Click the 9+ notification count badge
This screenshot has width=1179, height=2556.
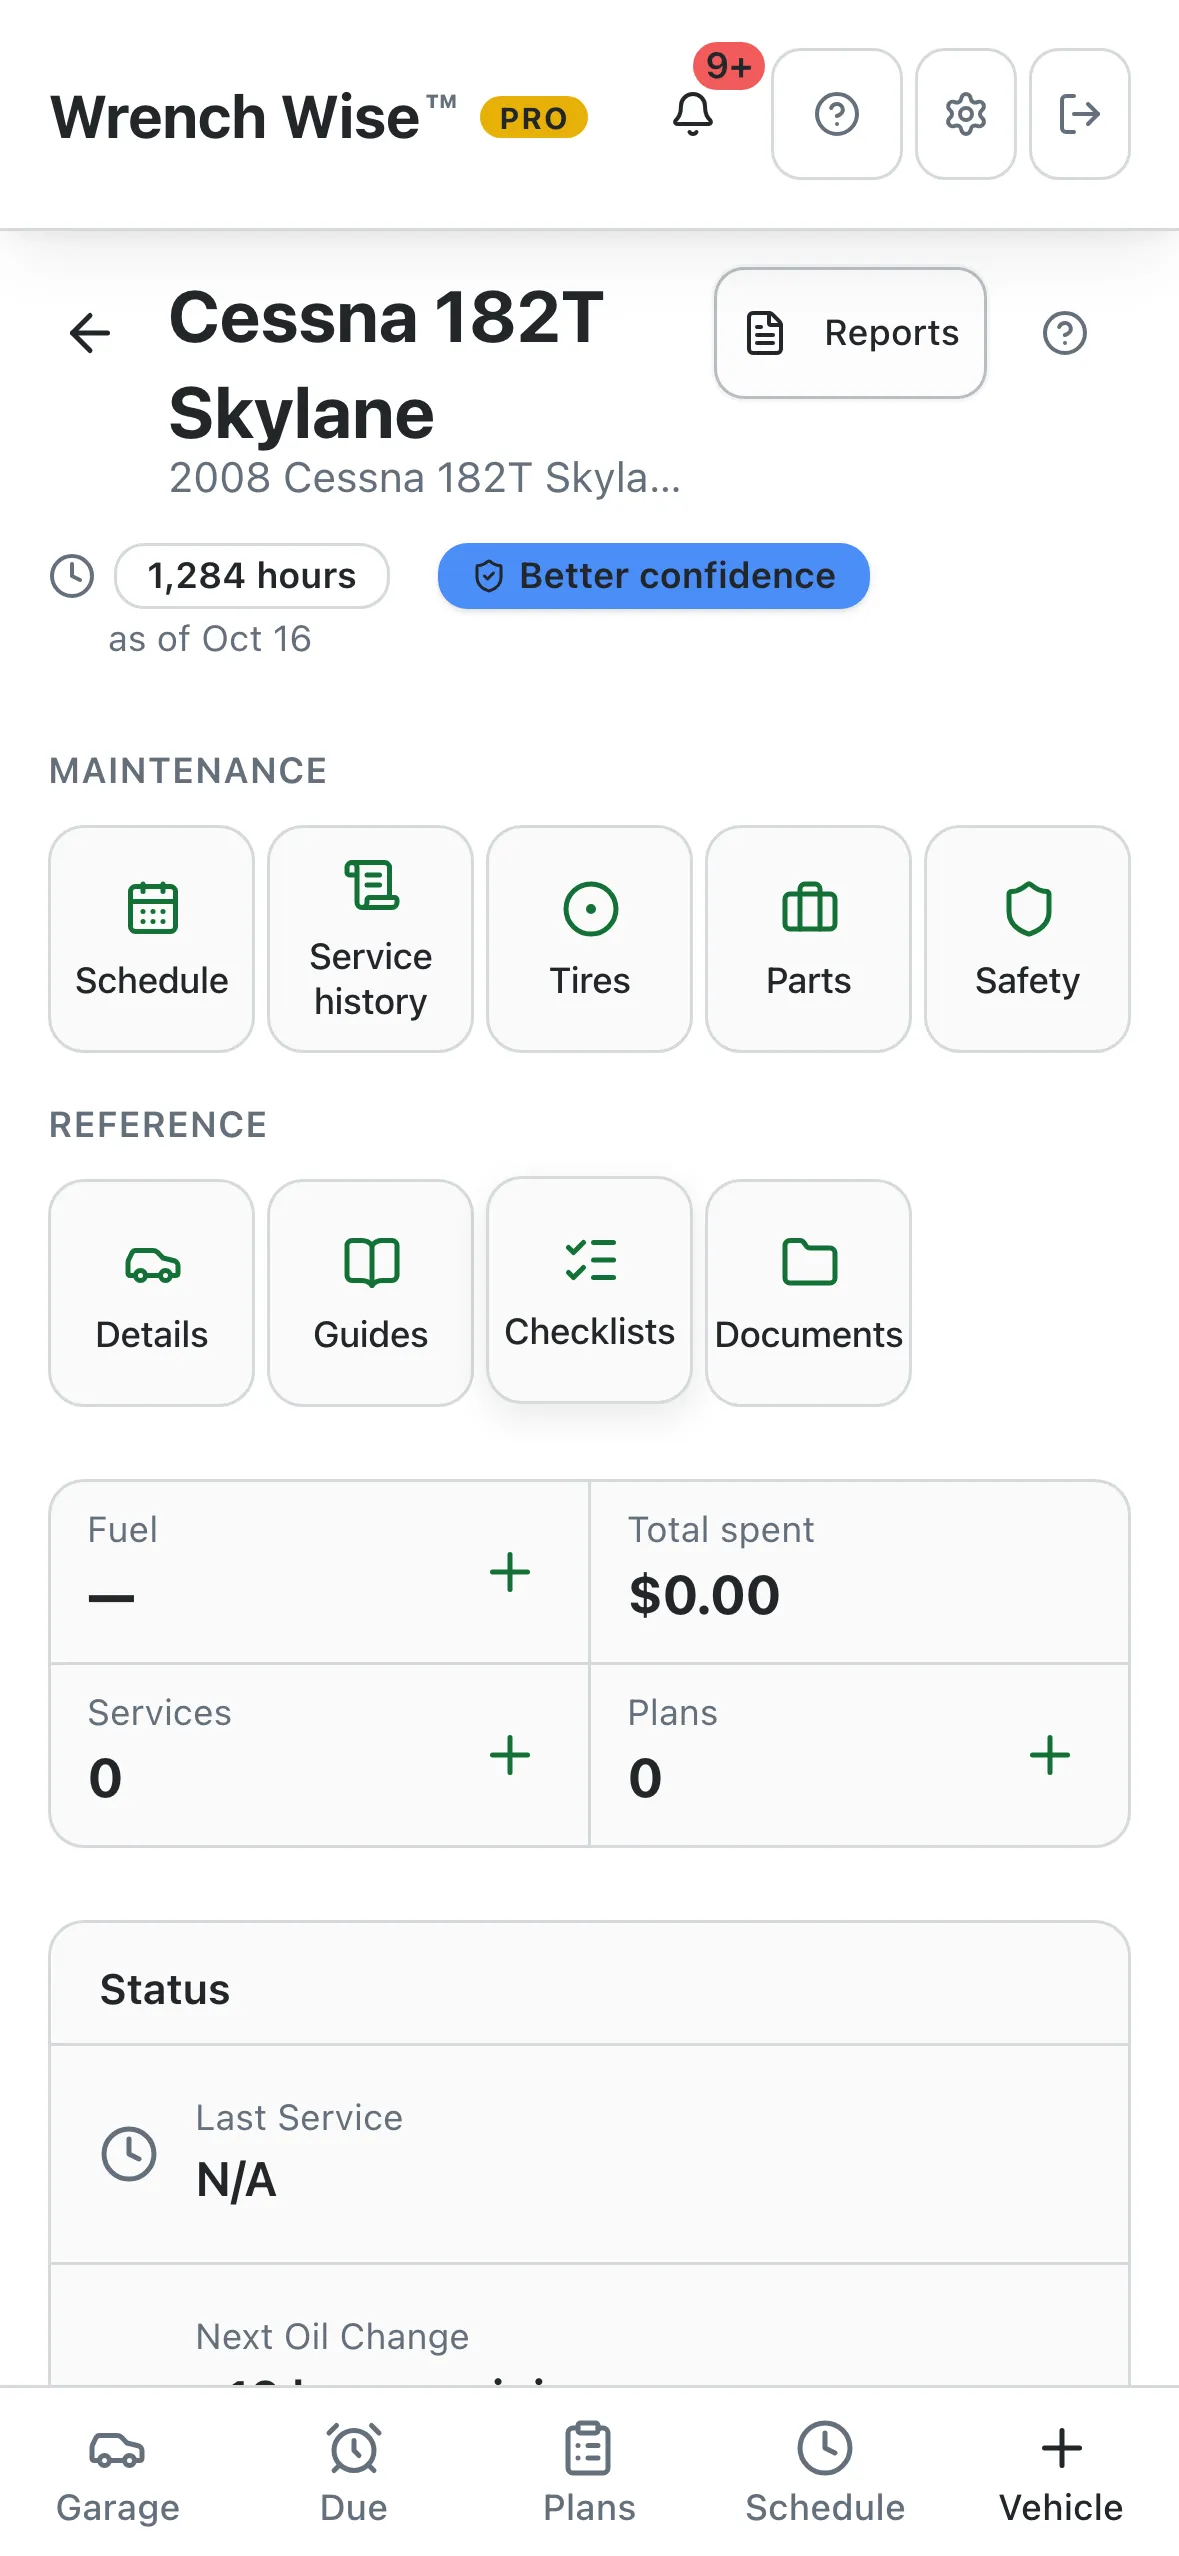(729, 67)
